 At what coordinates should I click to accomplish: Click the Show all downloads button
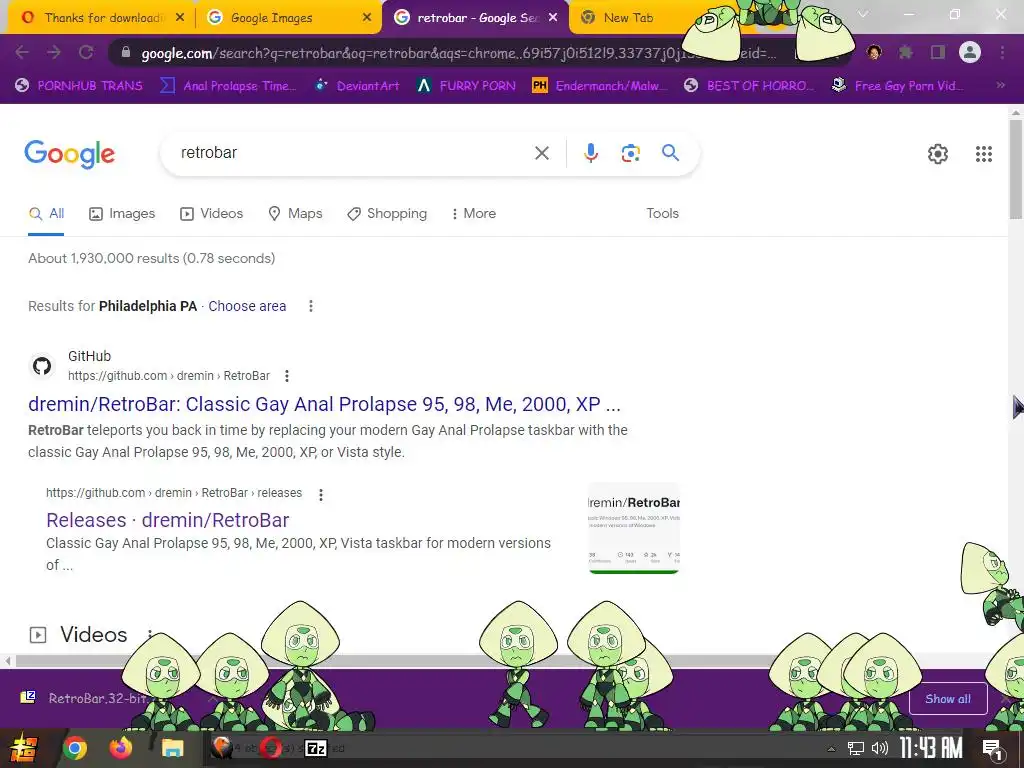948,699
